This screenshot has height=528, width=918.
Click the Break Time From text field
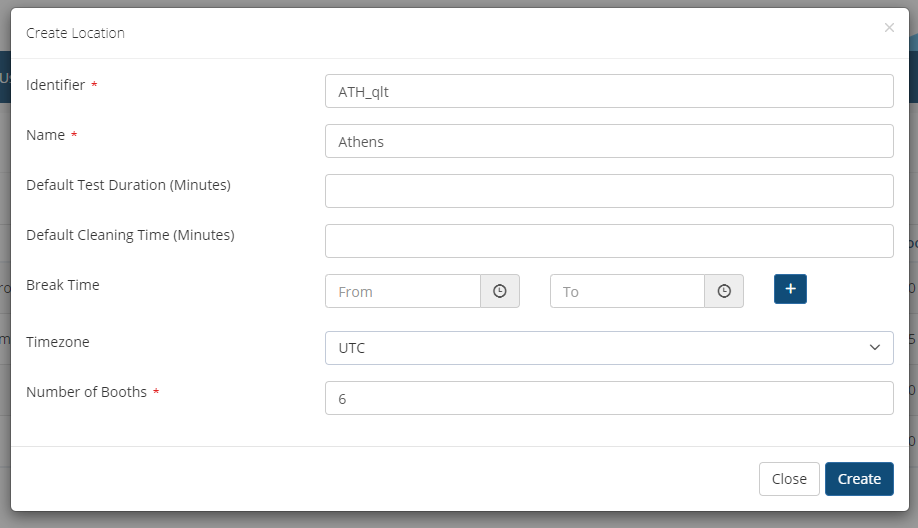403,291
